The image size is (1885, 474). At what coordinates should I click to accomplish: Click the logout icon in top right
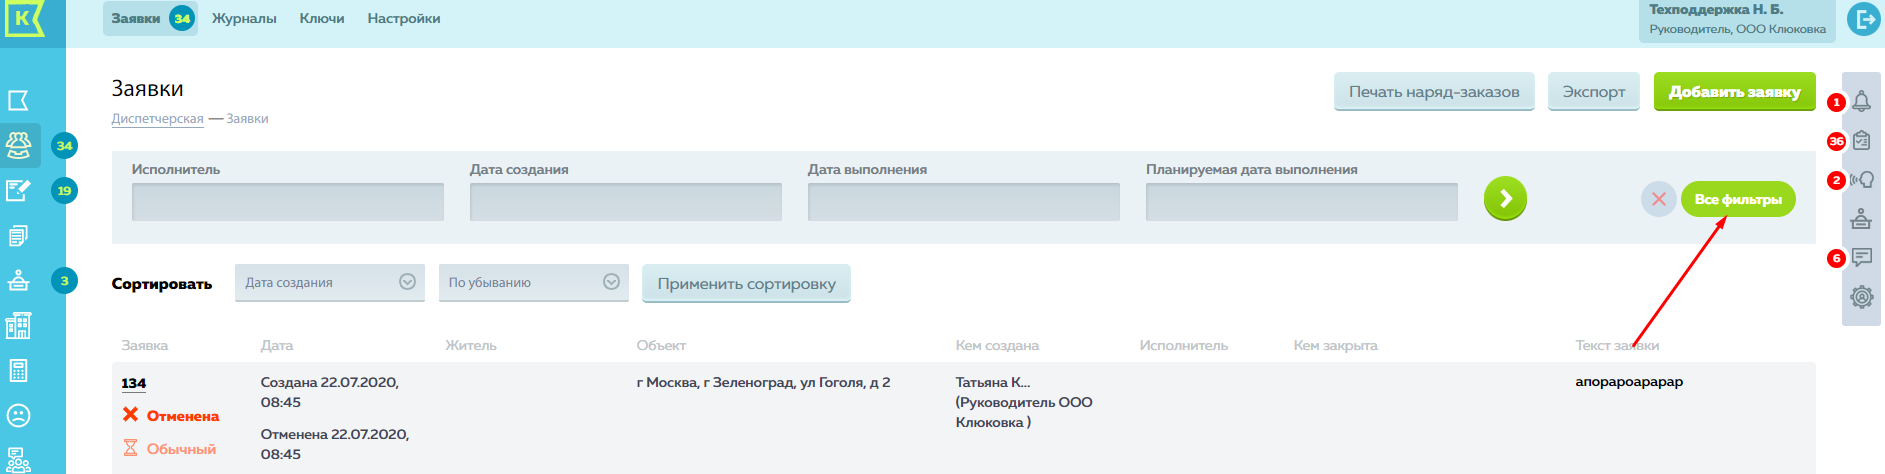pyautogui.click(x=1863, y=19)
